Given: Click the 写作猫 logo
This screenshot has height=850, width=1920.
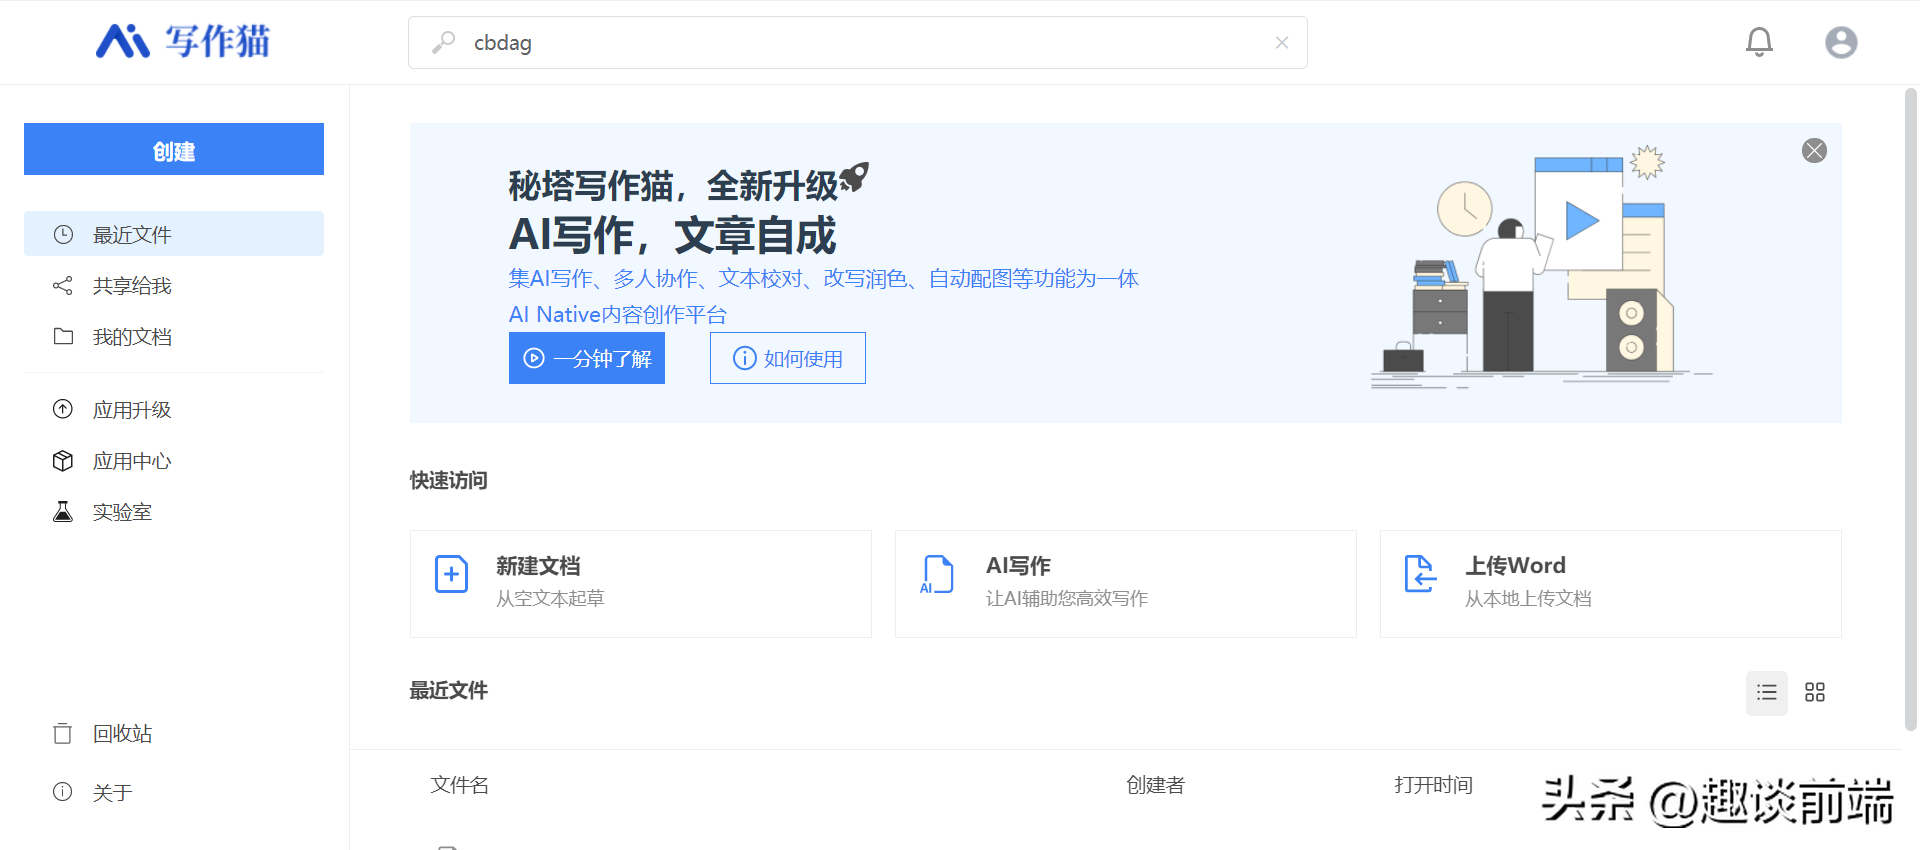Looking at the screenshot, I should coord(183,41).
